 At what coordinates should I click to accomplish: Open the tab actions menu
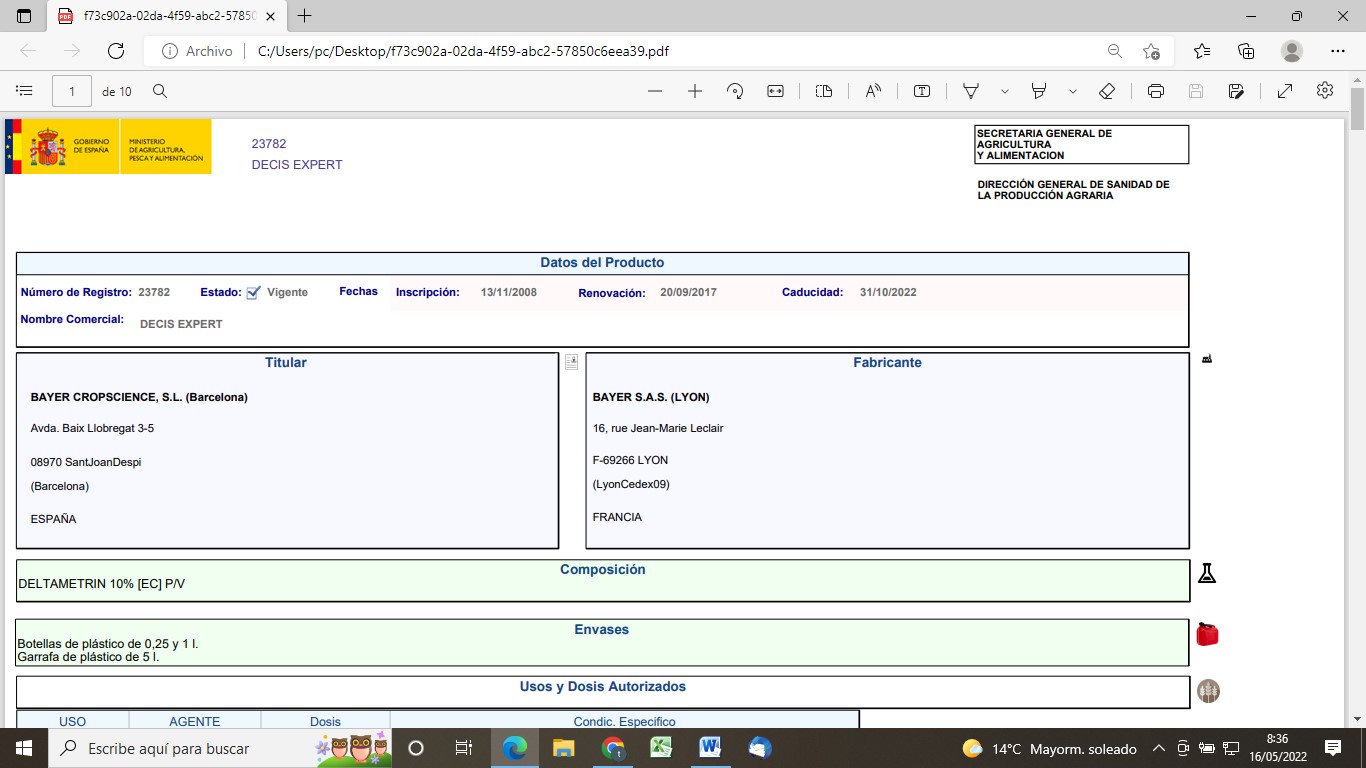tap(24, 16)
